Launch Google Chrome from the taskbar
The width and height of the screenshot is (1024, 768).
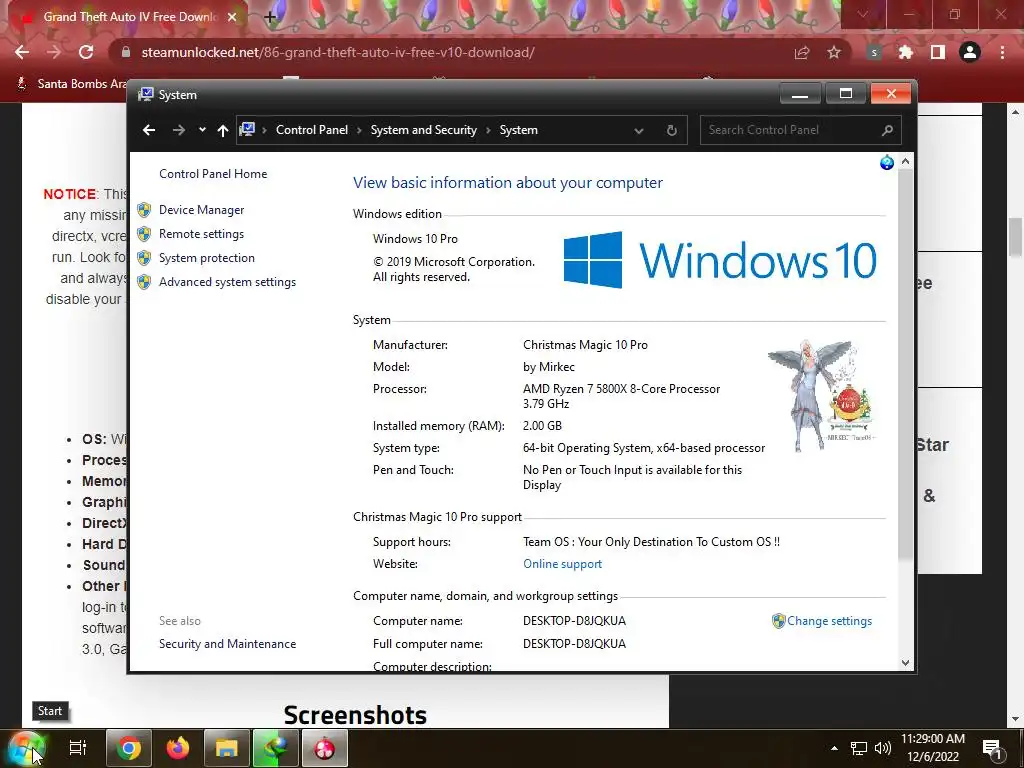click(129, 748)
